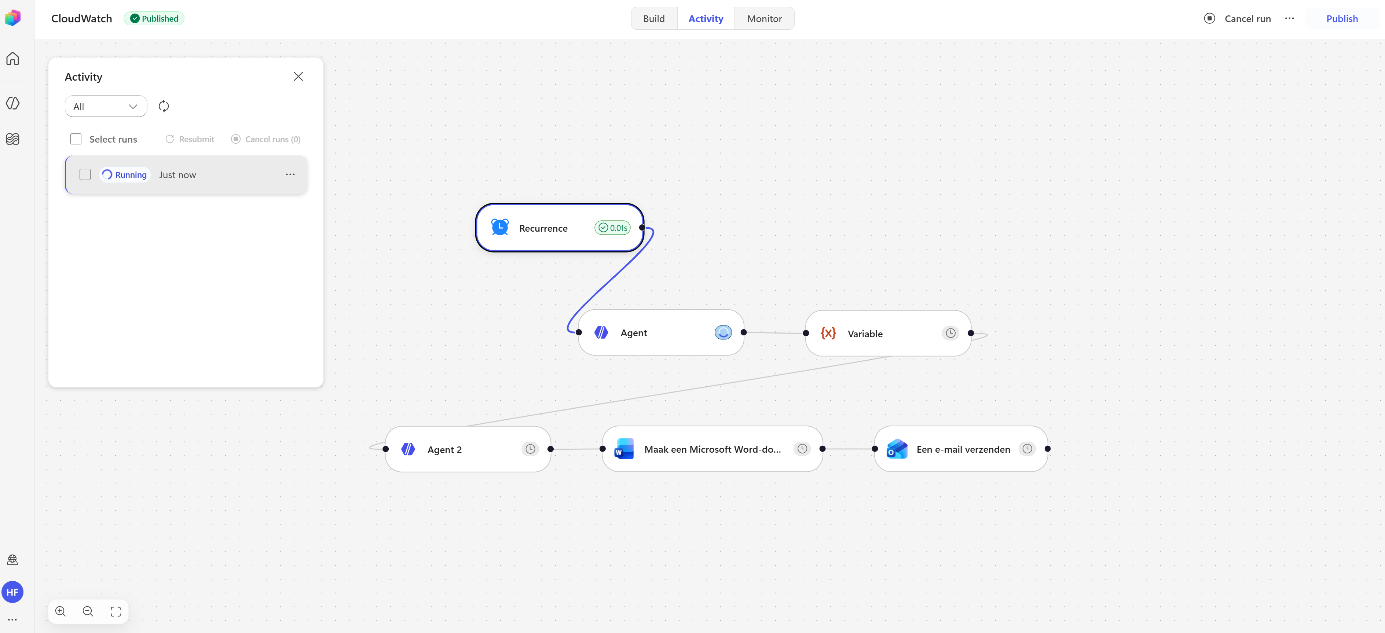Open the All filter dropdown

click(106, 106)
